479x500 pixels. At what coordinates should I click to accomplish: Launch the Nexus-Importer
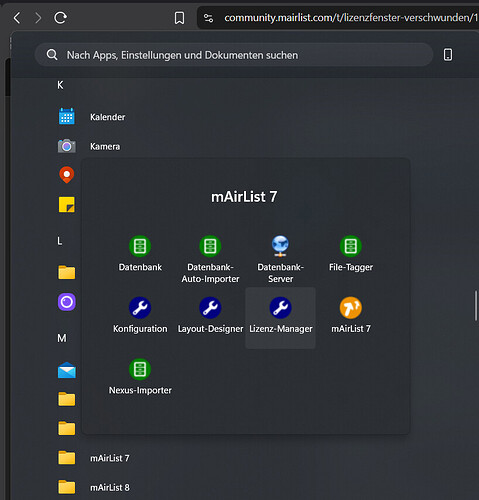tap(140, 369)
